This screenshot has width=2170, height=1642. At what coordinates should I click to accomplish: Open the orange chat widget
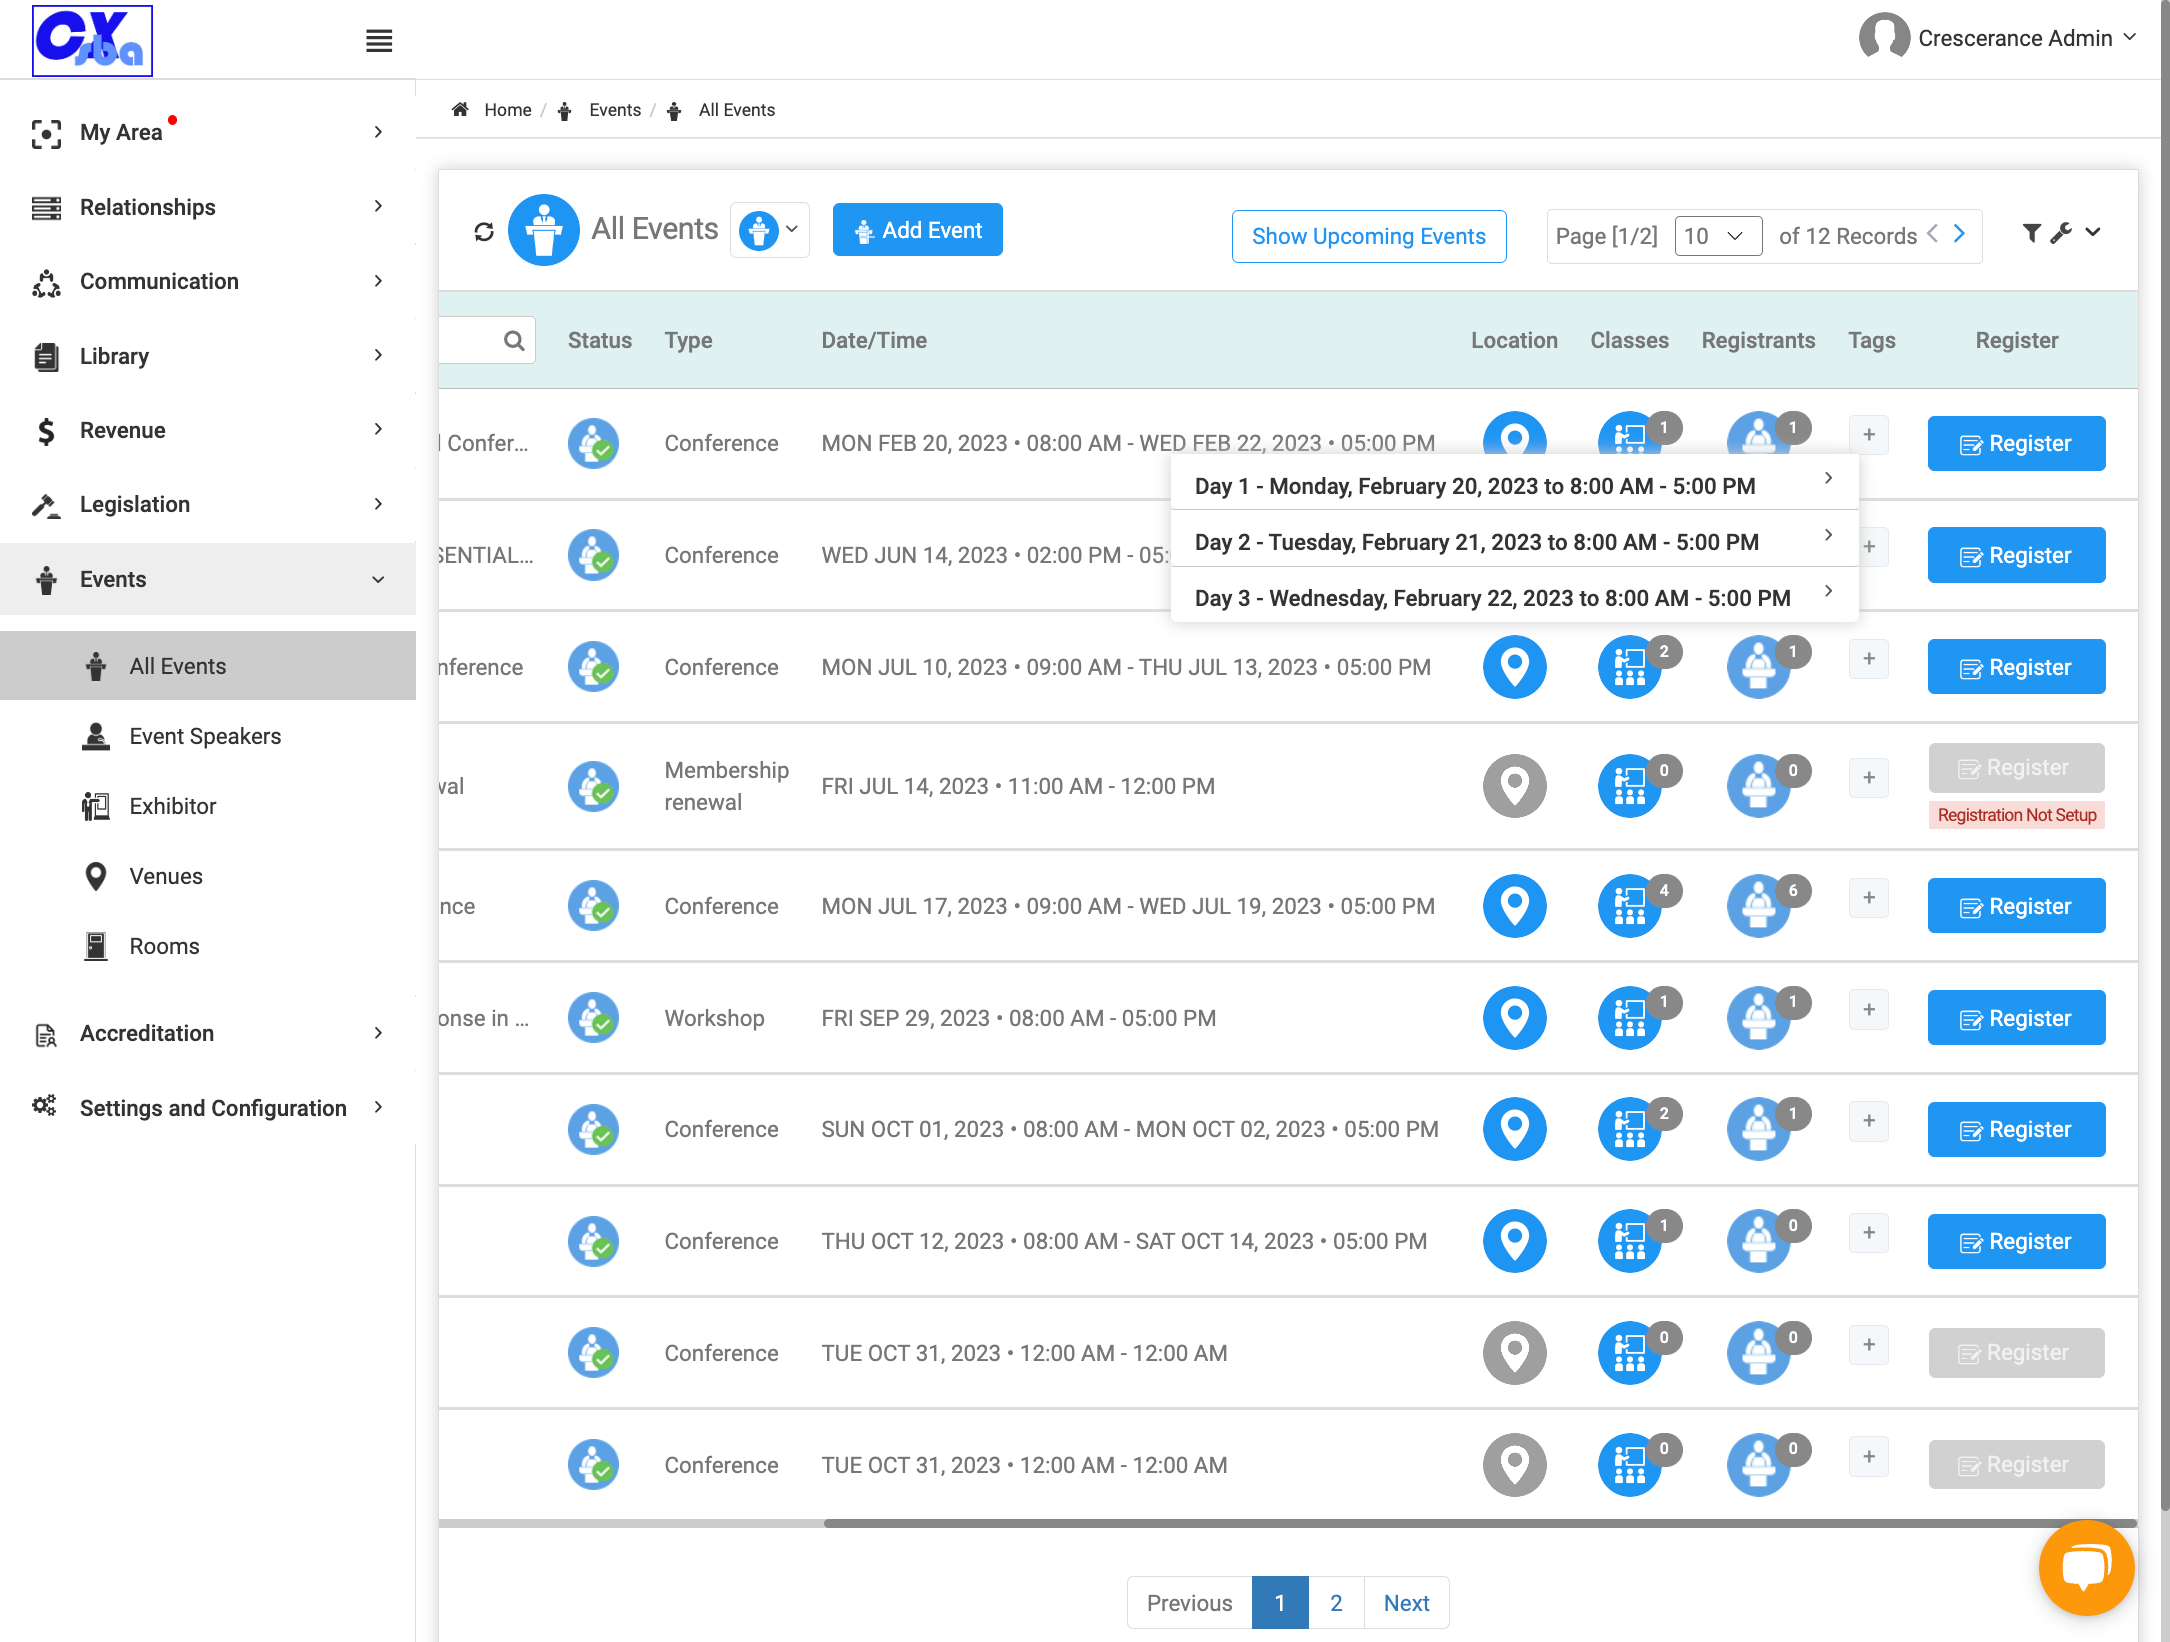(2086, 1567)
